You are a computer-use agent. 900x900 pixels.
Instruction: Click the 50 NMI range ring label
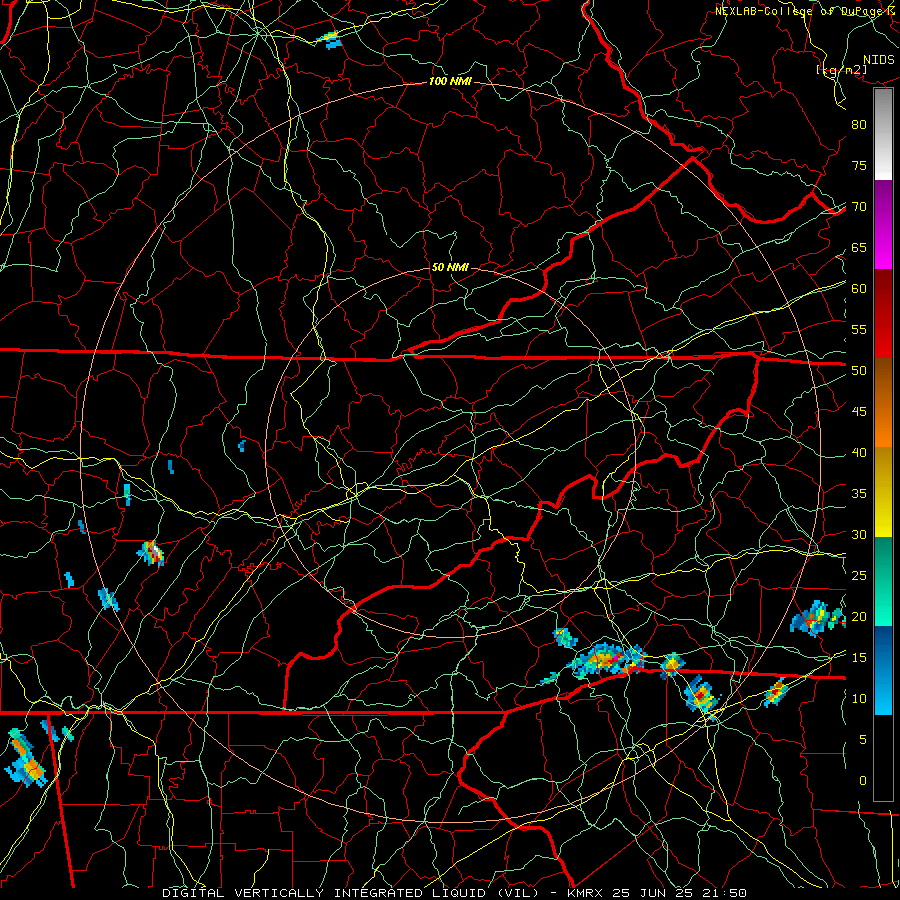point(450,267)
